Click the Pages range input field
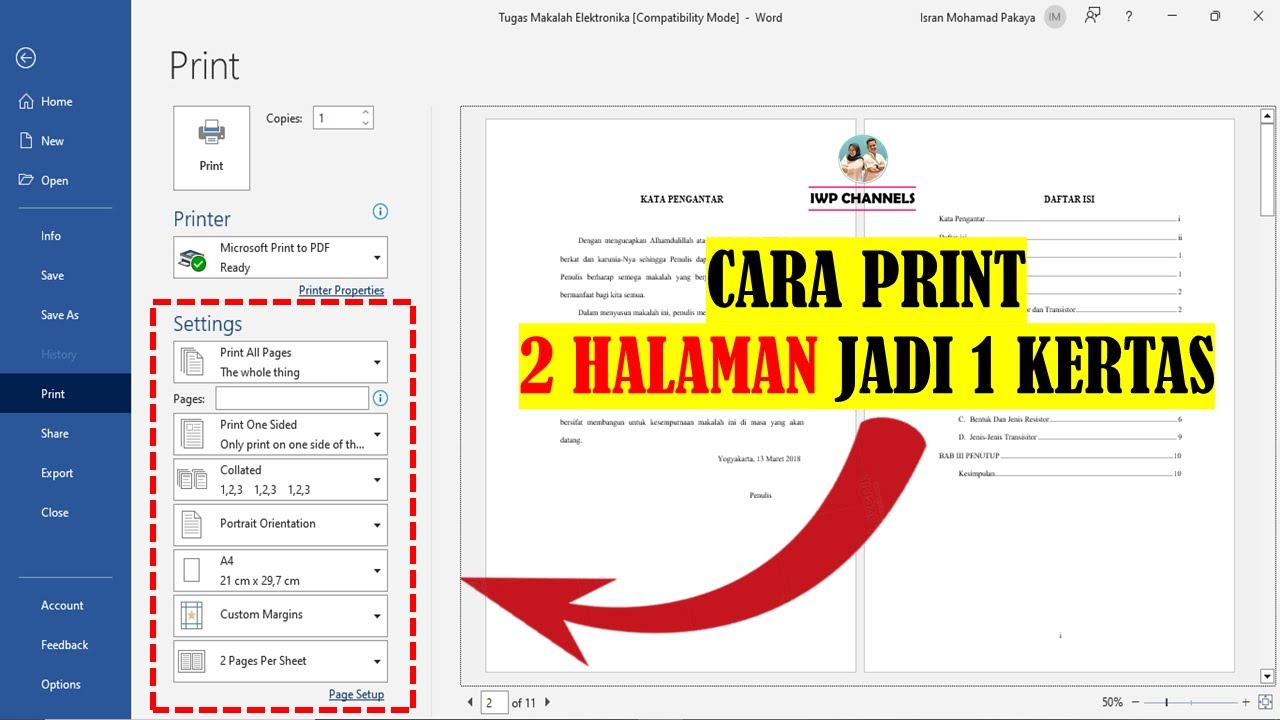This screenshot has width=1280, height=720. (292, 398)
